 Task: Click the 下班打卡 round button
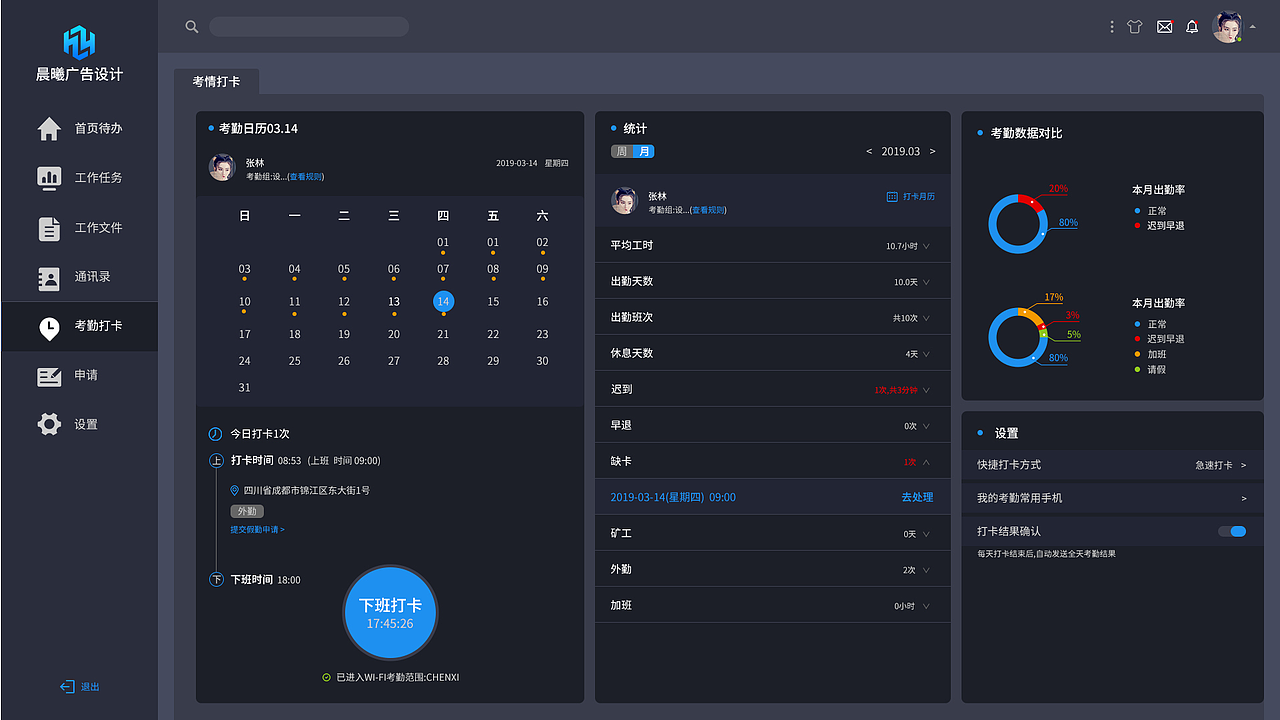[x=390, y=613]
